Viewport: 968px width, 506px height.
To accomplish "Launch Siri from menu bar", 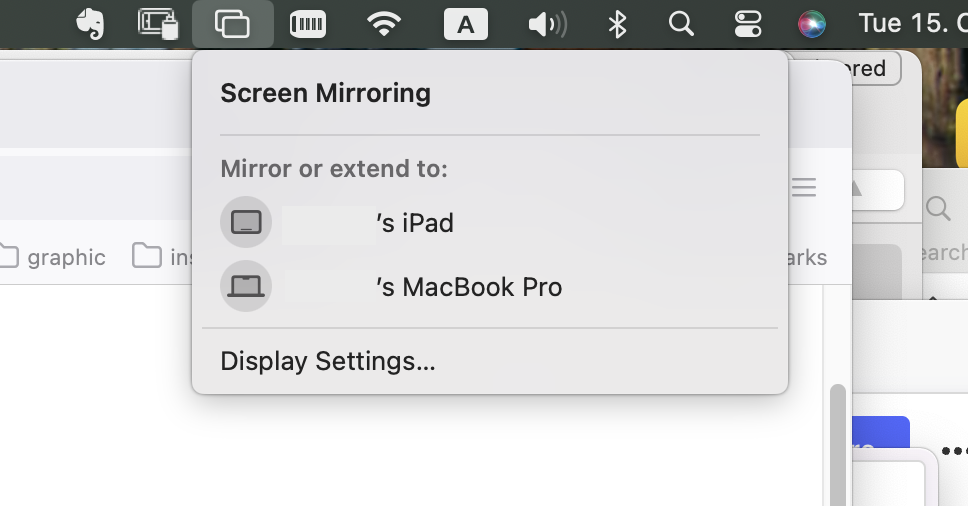I will pos(812,25).
